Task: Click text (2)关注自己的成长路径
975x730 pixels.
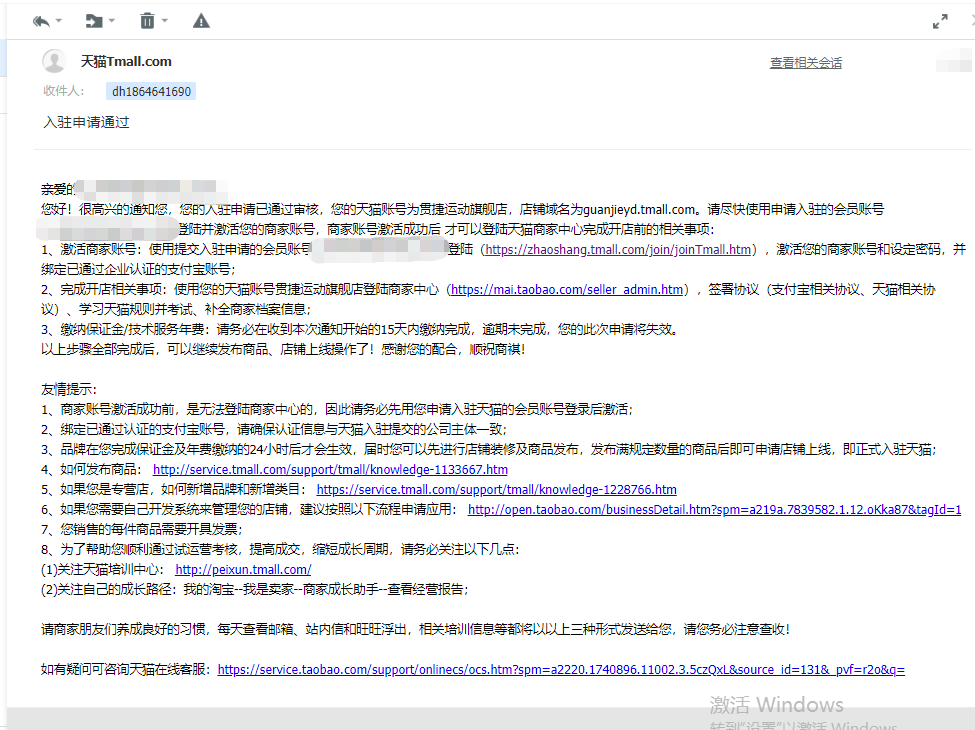Action: [254, 589]
